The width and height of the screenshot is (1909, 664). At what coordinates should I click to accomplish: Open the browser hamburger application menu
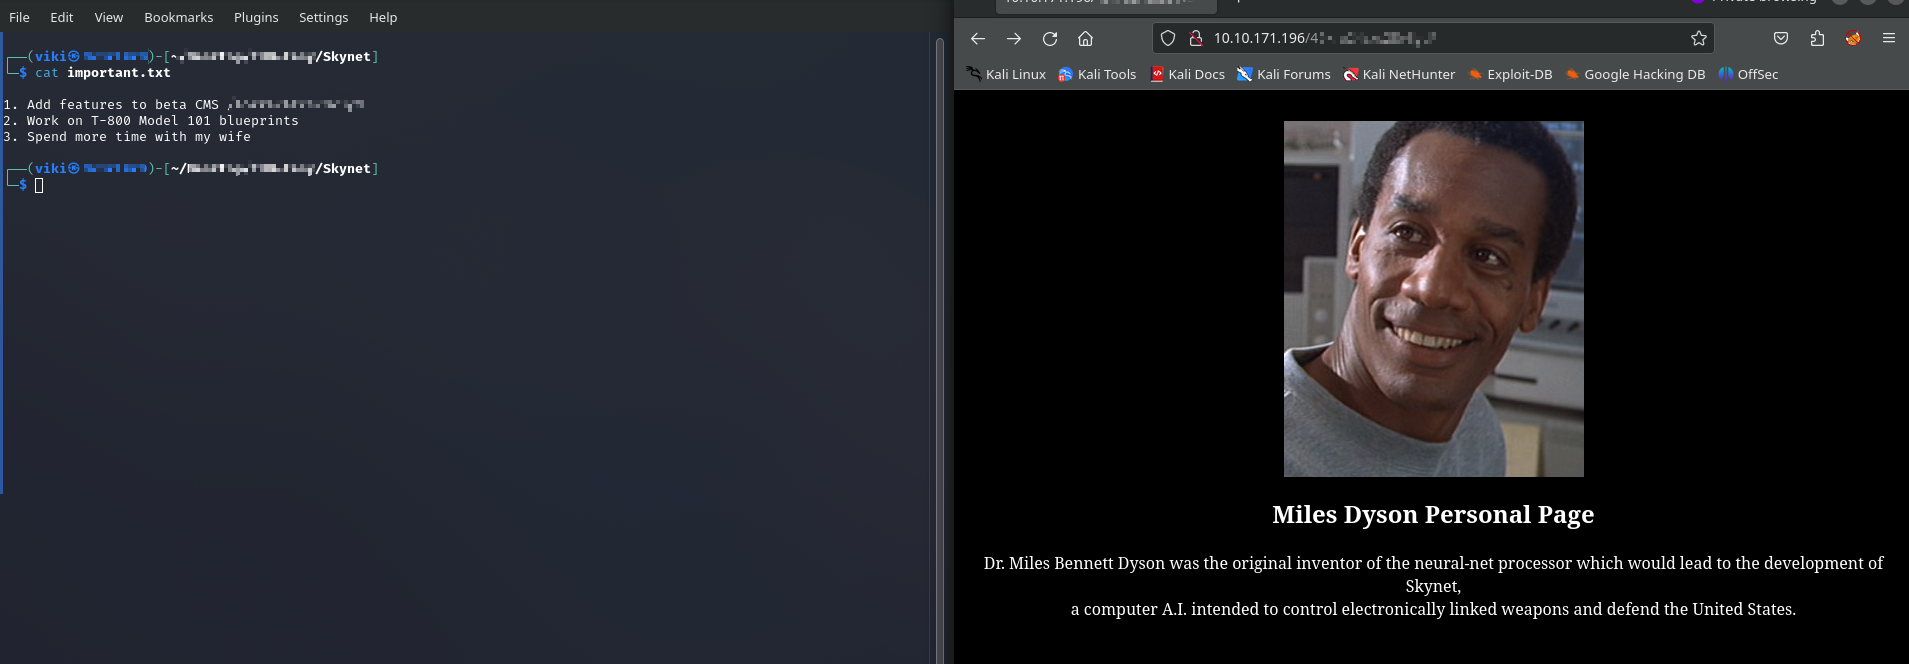point(1889,38)
